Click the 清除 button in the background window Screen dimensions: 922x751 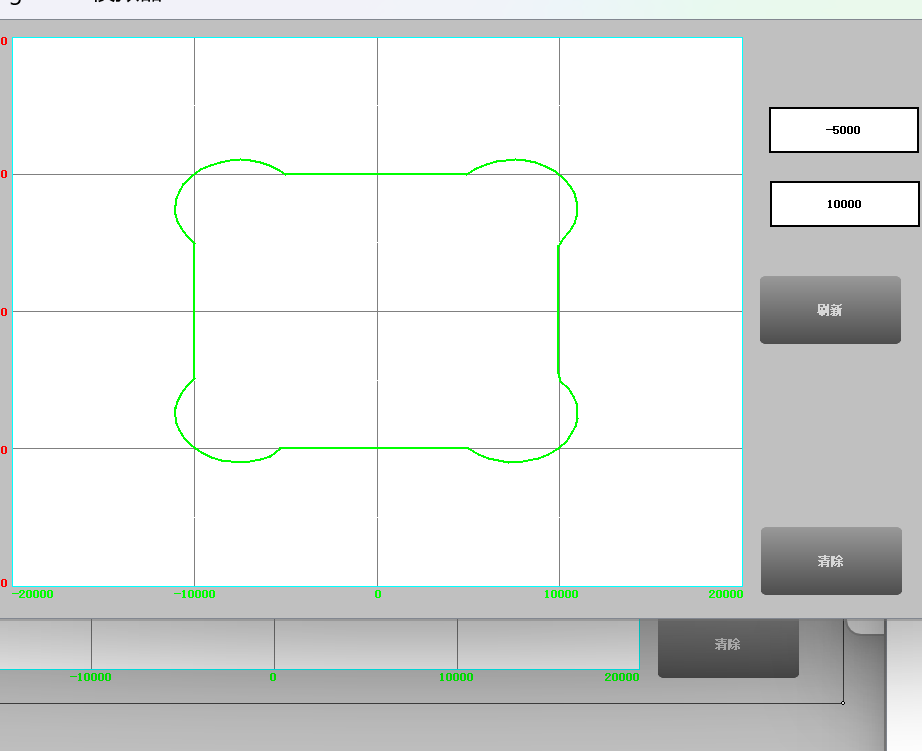click(728, 647)
